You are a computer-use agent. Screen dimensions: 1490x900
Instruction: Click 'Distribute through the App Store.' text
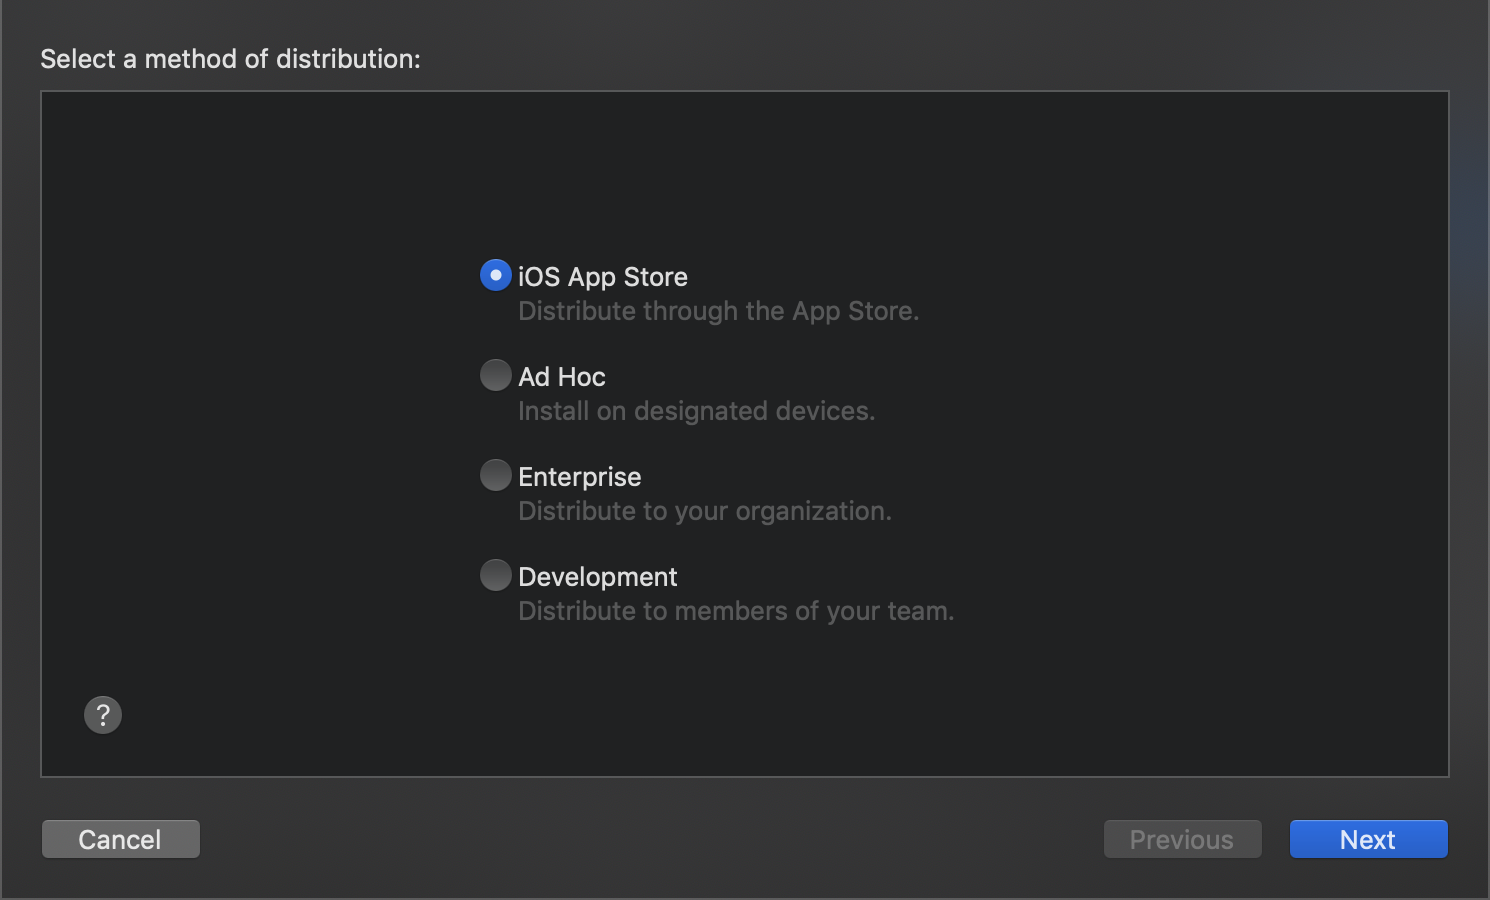point(718,311)
